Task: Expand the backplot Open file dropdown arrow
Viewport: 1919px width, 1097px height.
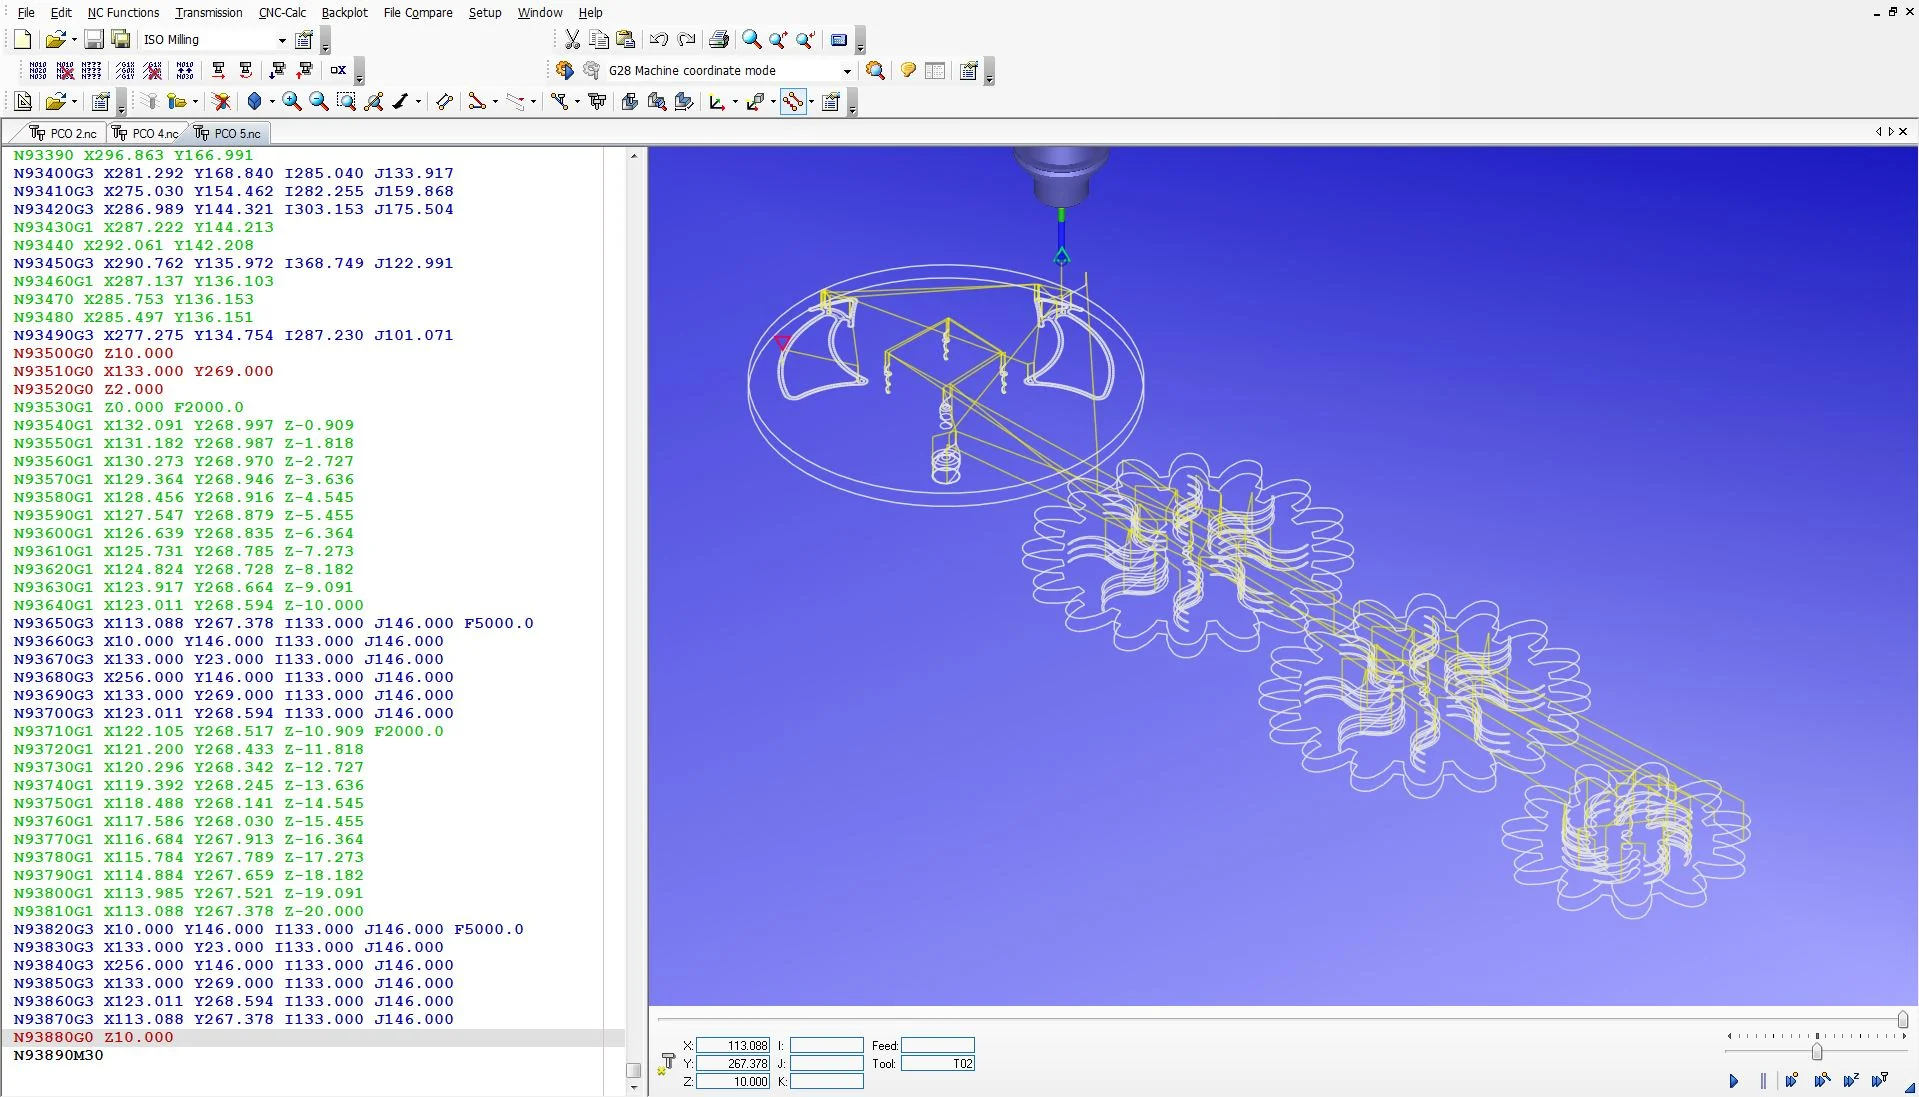Action: [x=74, y=102]
